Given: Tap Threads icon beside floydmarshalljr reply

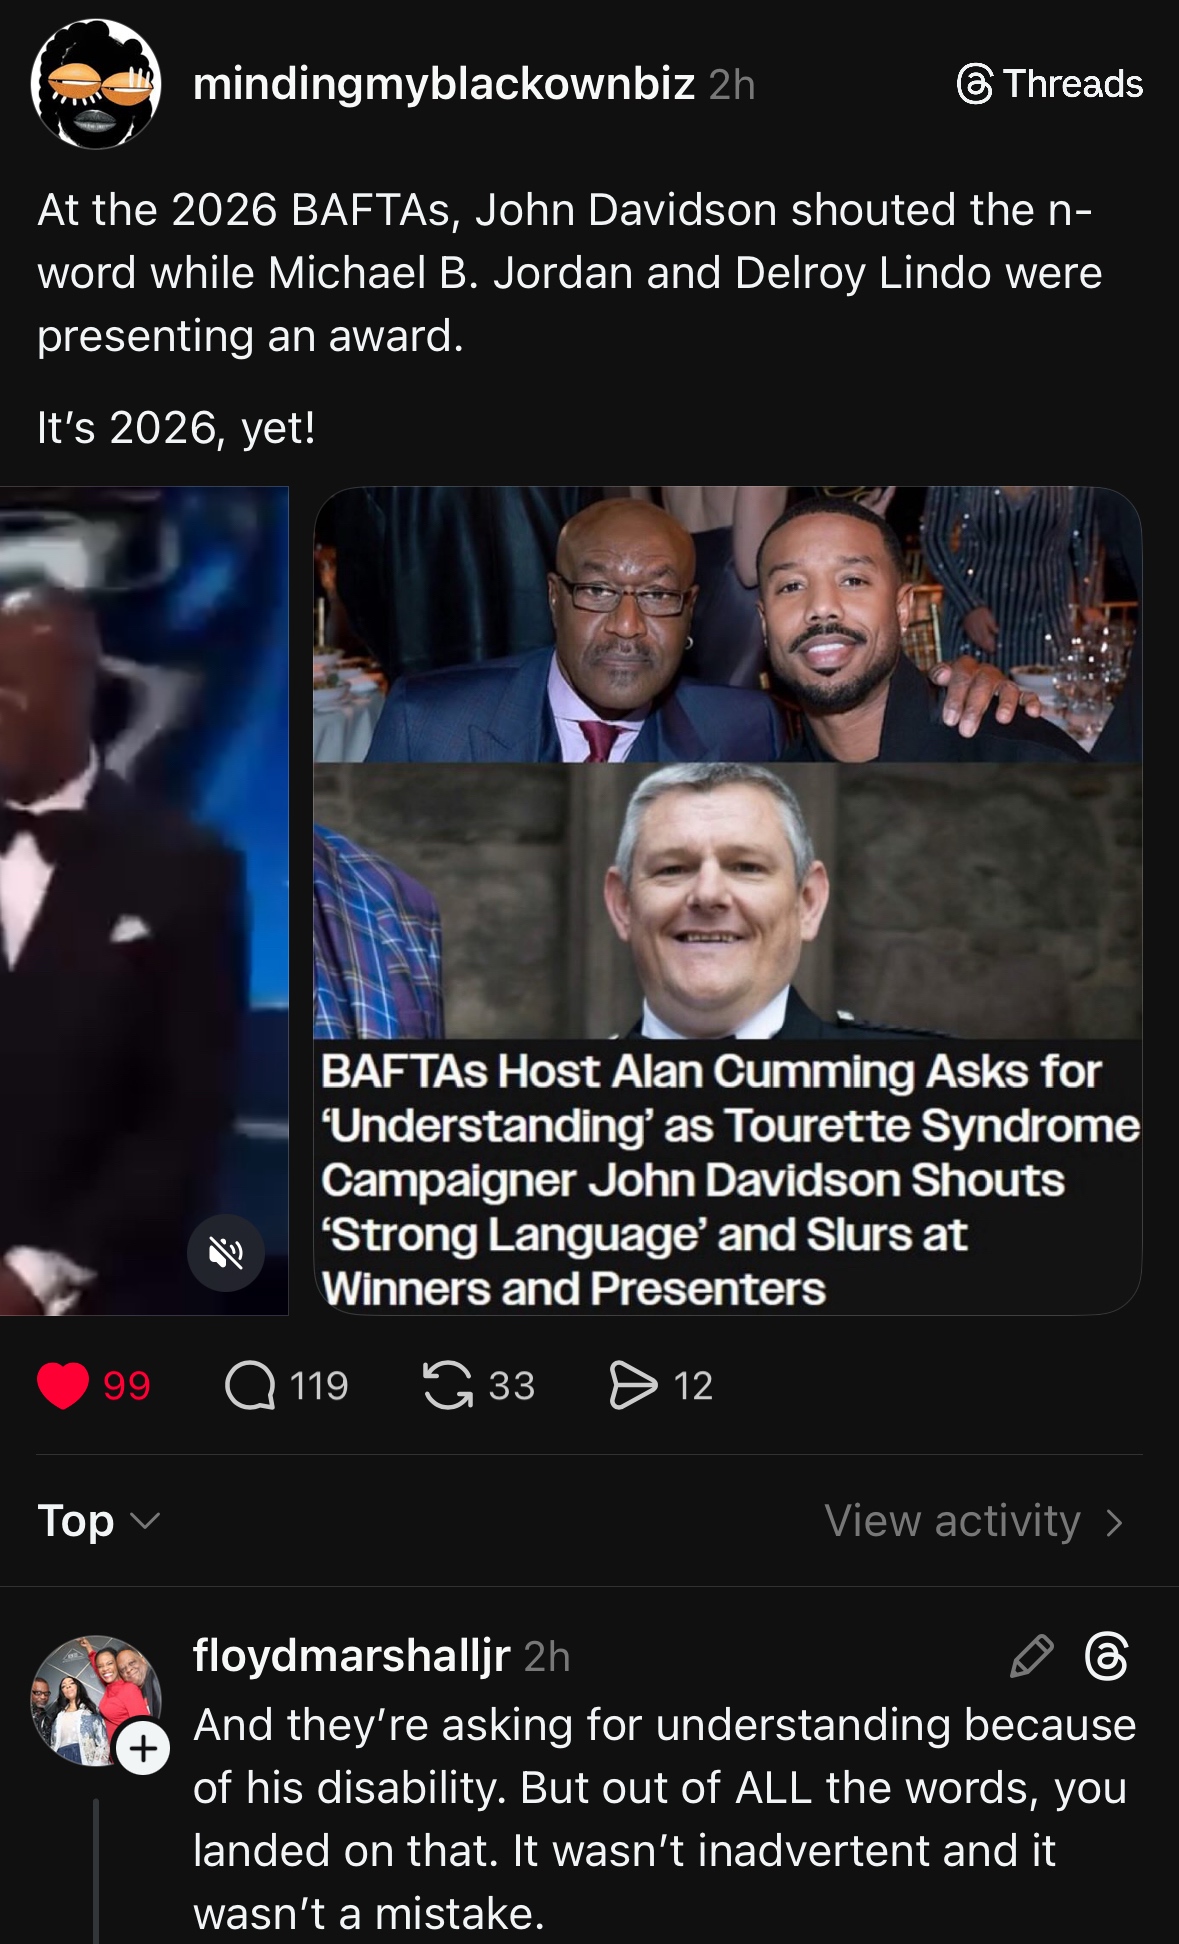Looking at the screenshot, I should [x=1107, y=1656].
